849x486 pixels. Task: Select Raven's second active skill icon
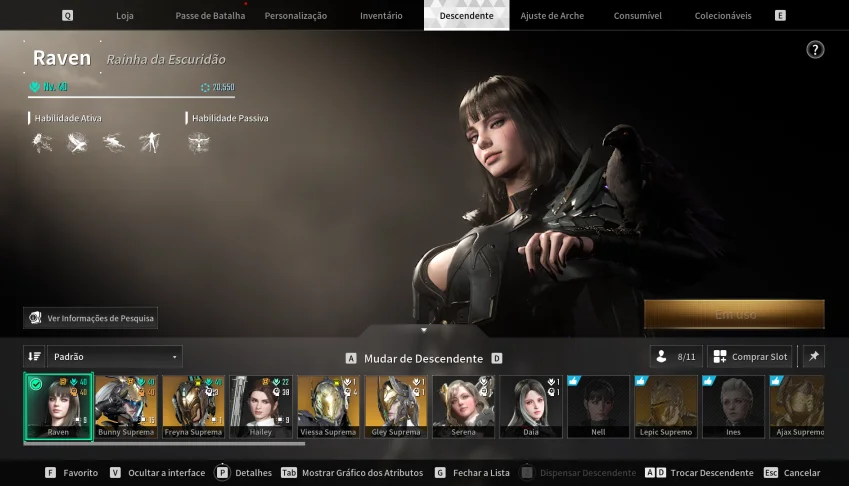pos(77,143)
